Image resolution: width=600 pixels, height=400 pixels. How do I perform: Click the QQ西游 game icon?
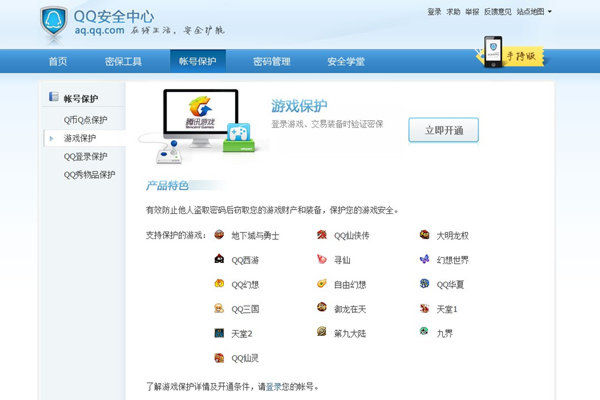tap(219, 260)
